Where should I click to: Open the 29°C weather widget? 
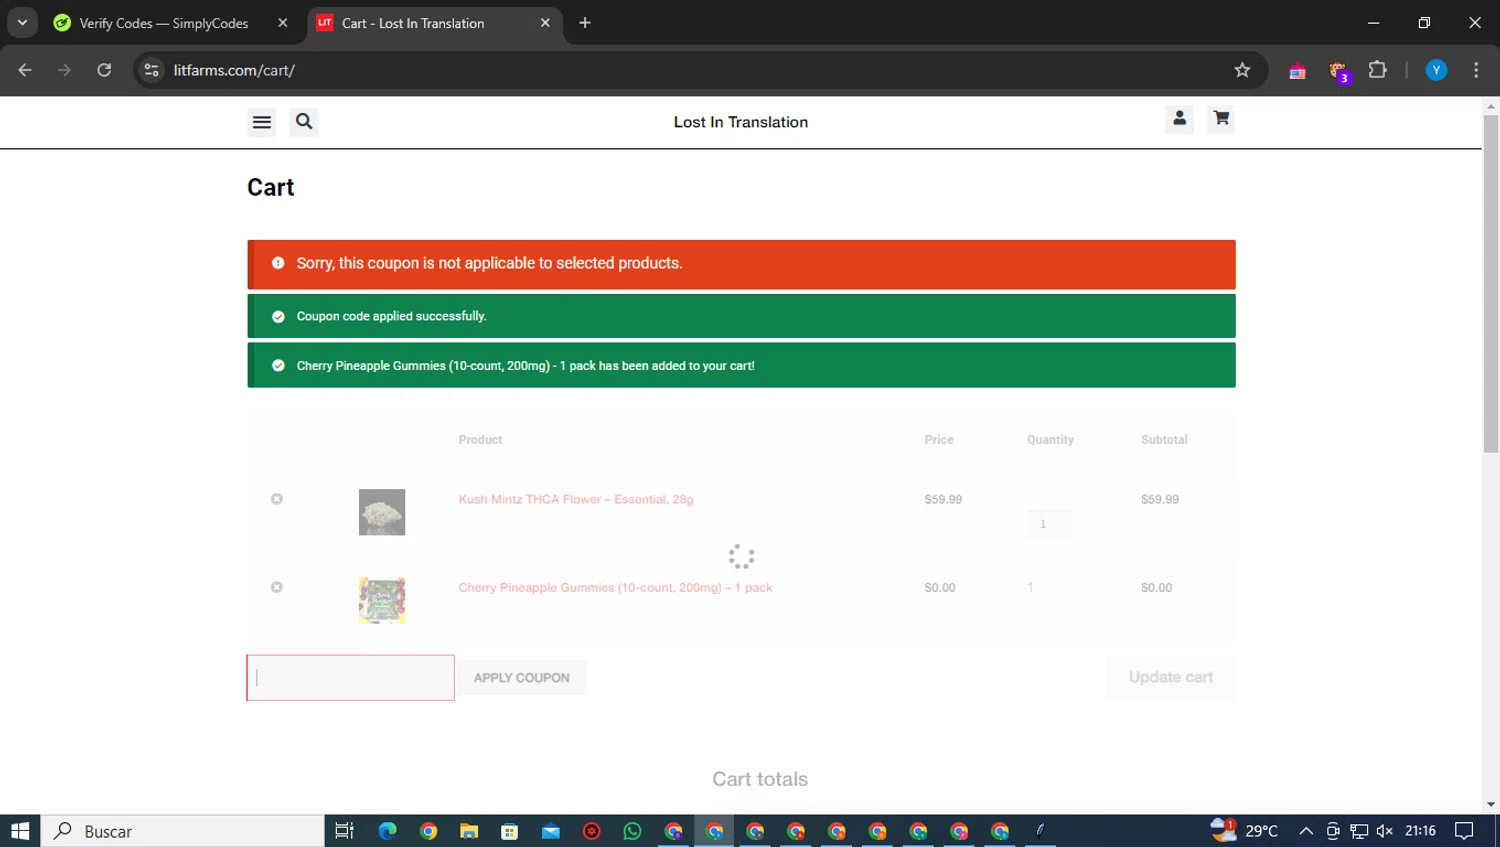pyautogui.click(x=1245, y=831)
